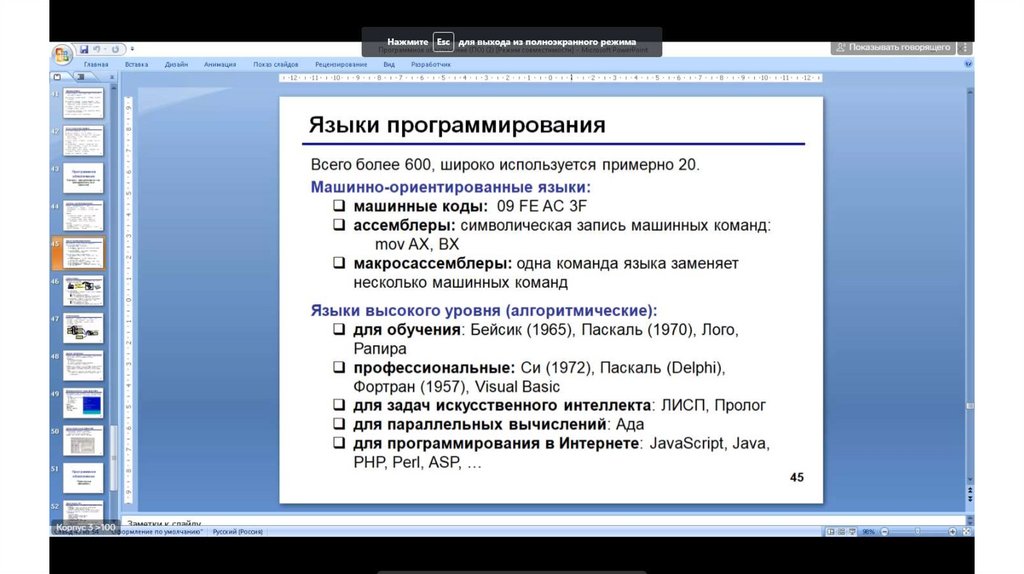Undo the last action in Quick Access toolbar
This screenshot has height=574, width=1024.
tap(97, 49)
